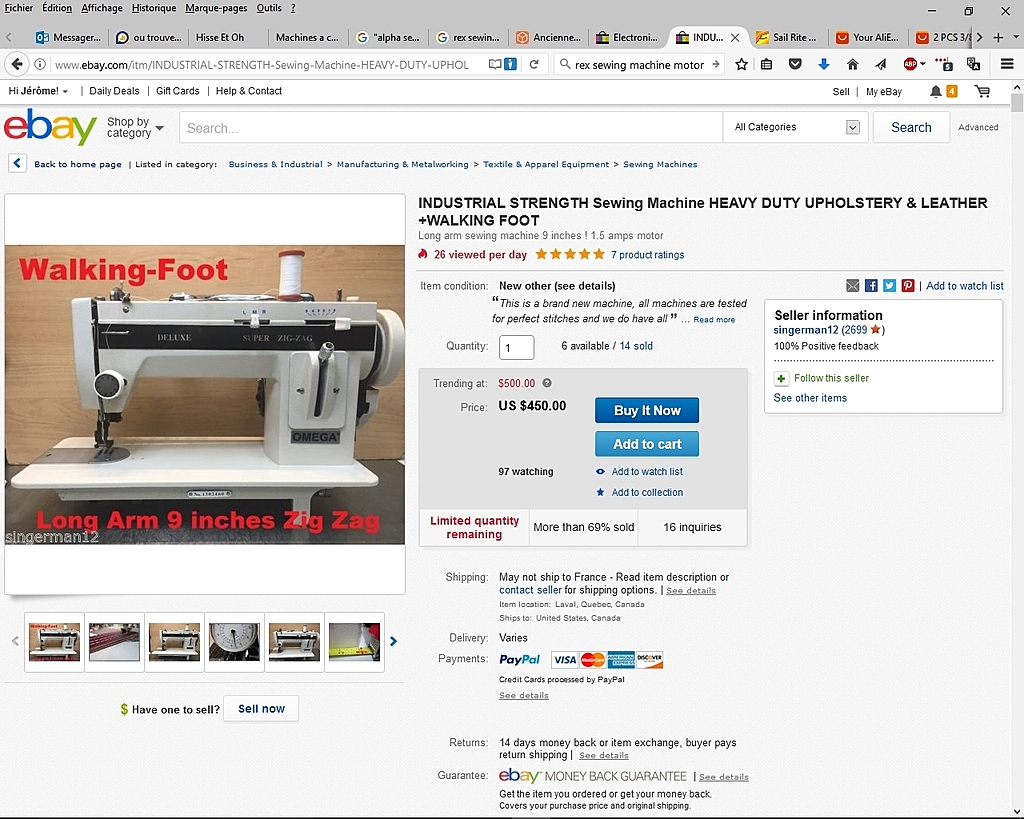Expand the Shop by category dropdown
The height and width of the screenshot is (819, 1024).
click(135, 127)
